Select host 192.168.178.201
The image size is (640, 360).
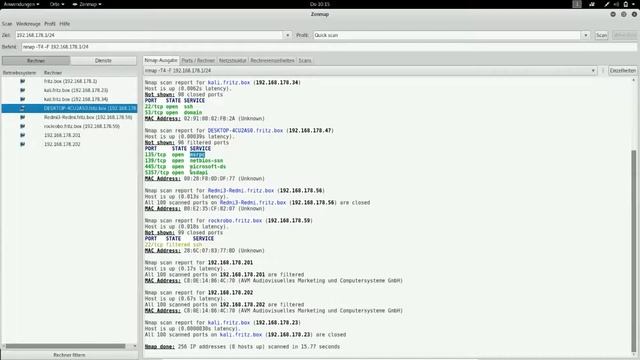(x=69, y=135)
